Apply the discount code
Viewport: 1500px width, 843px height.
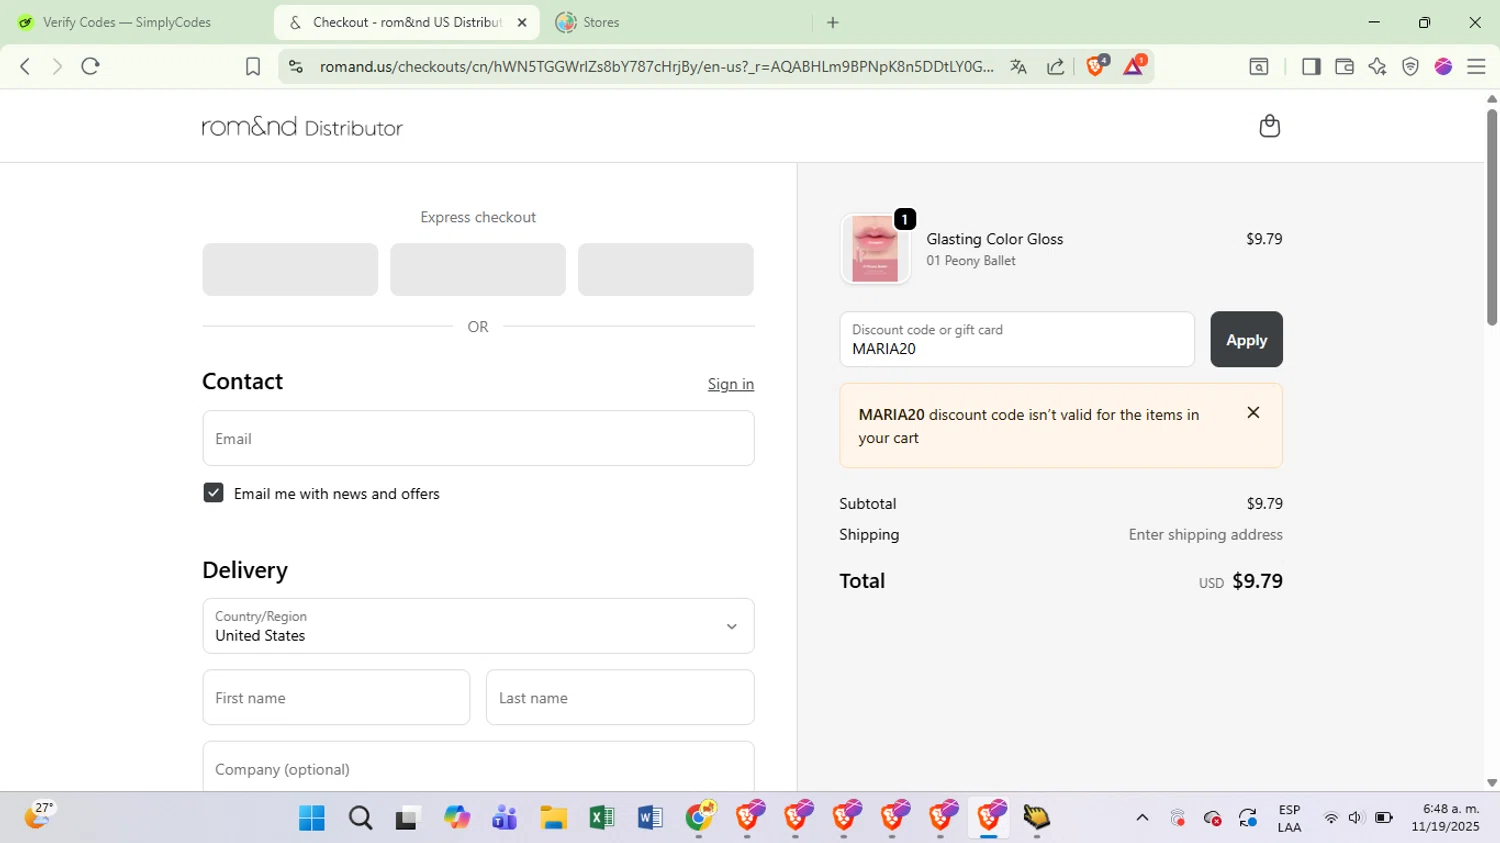click(x=1246, y=340)
